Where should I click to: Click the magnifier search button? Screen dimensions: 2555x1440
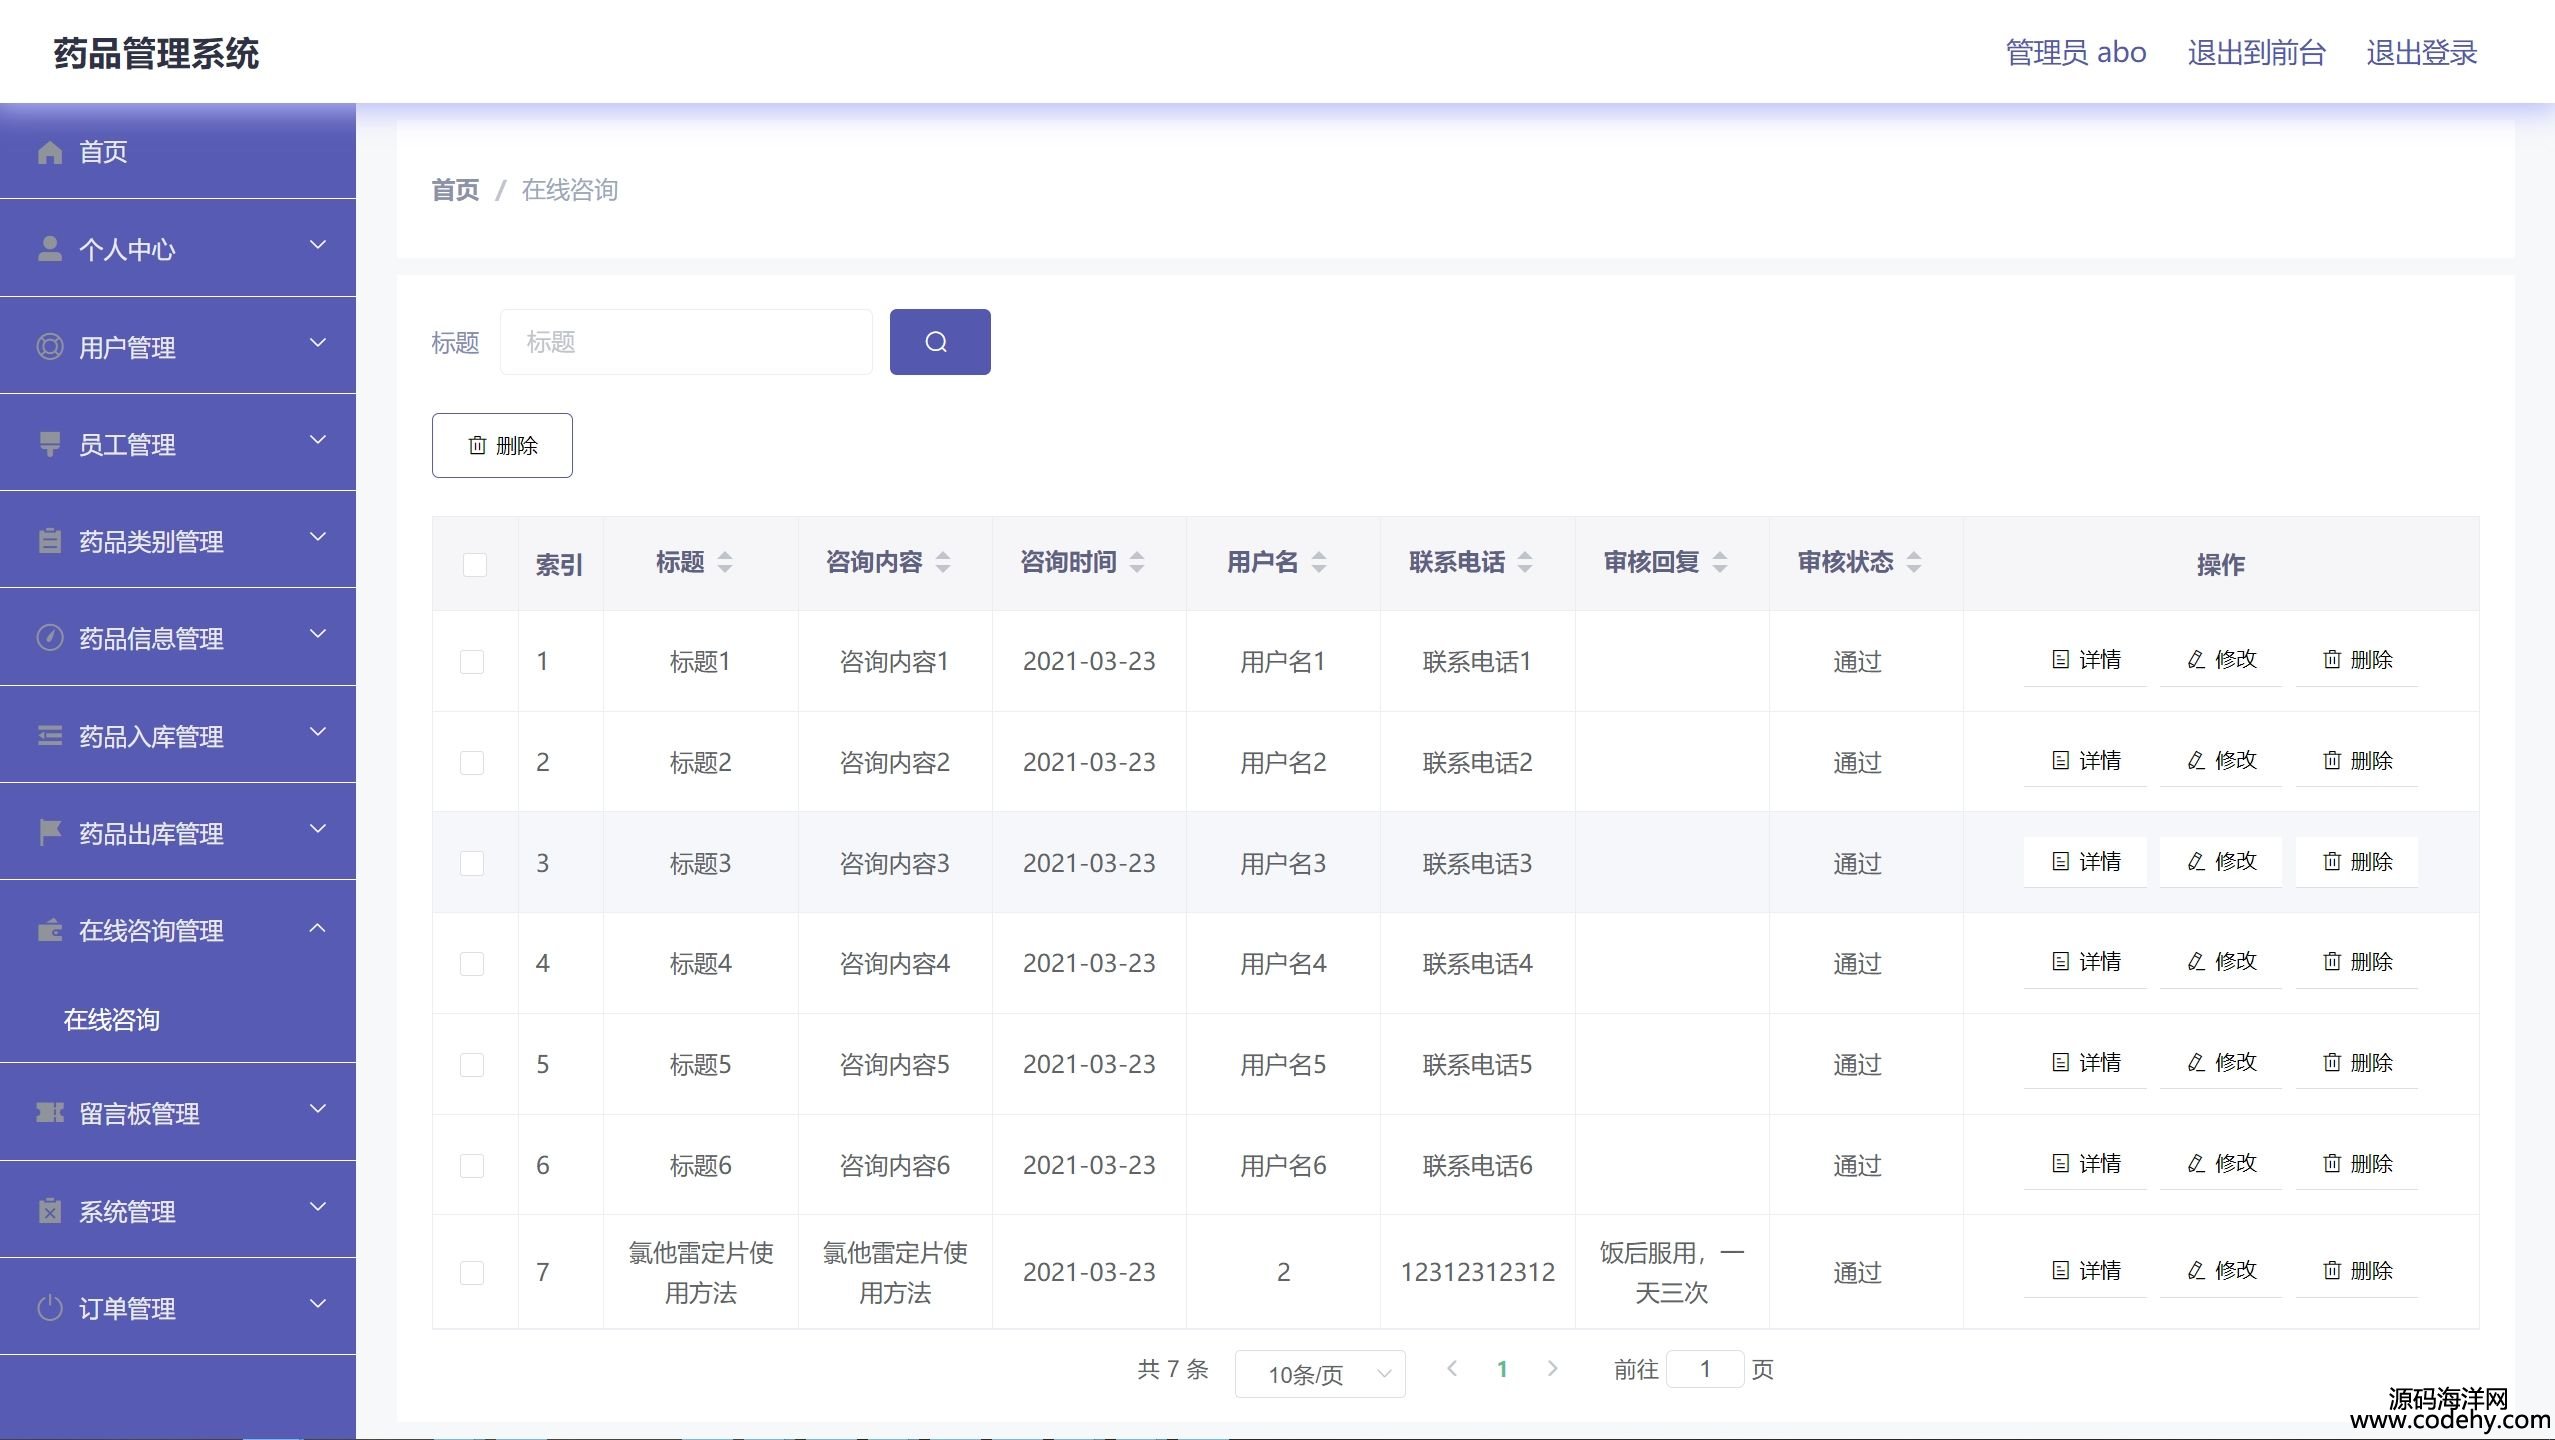[940, 342]
